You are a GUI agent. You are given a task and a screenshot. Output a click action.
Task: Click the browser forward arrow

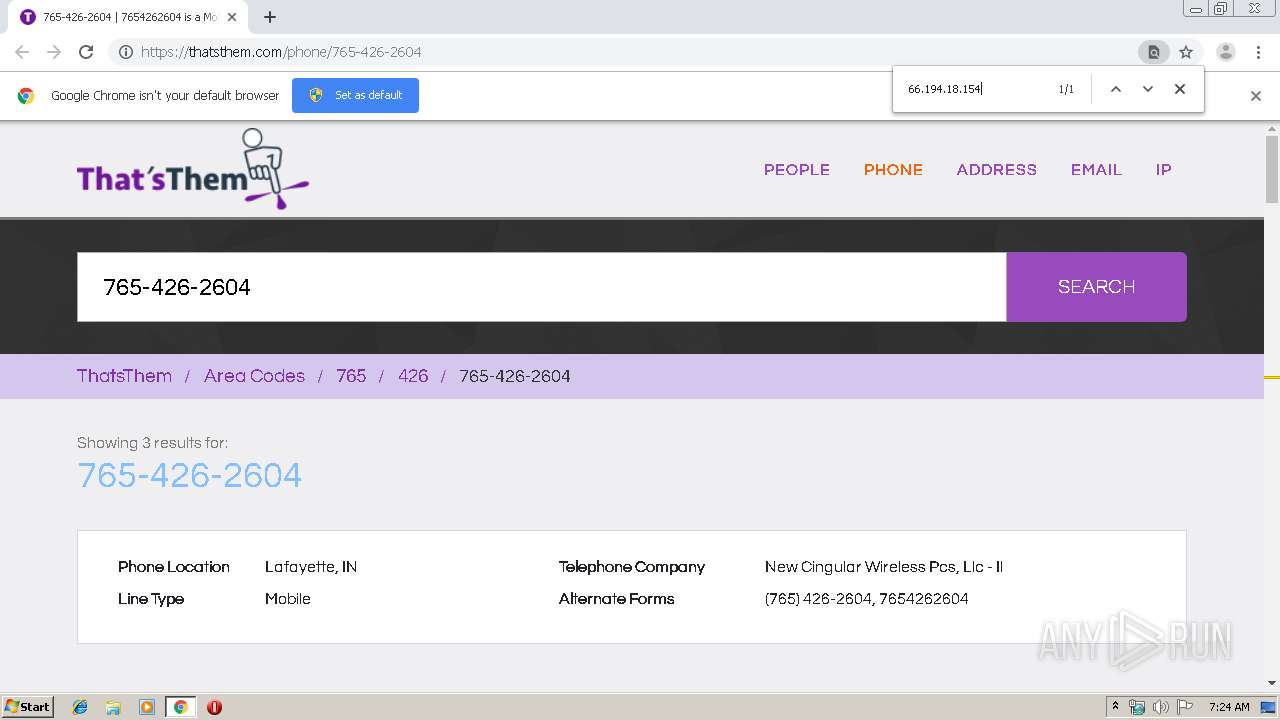54,52
